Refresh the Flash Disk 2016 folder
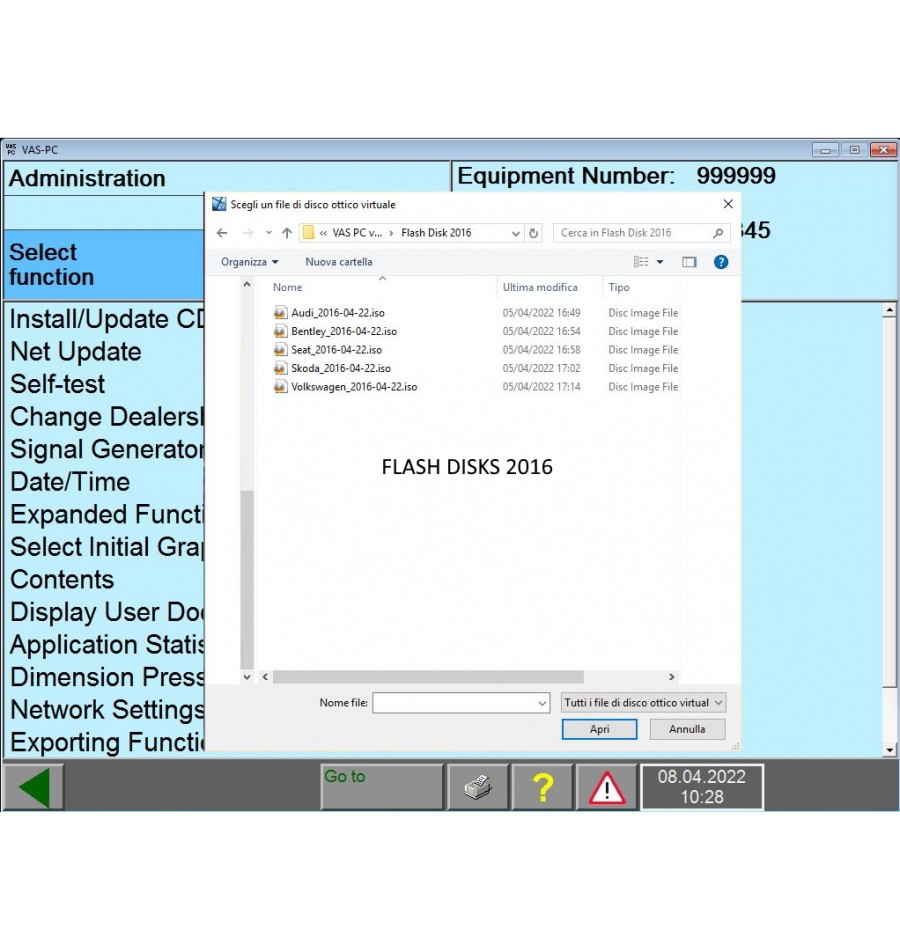 point(533,233)
